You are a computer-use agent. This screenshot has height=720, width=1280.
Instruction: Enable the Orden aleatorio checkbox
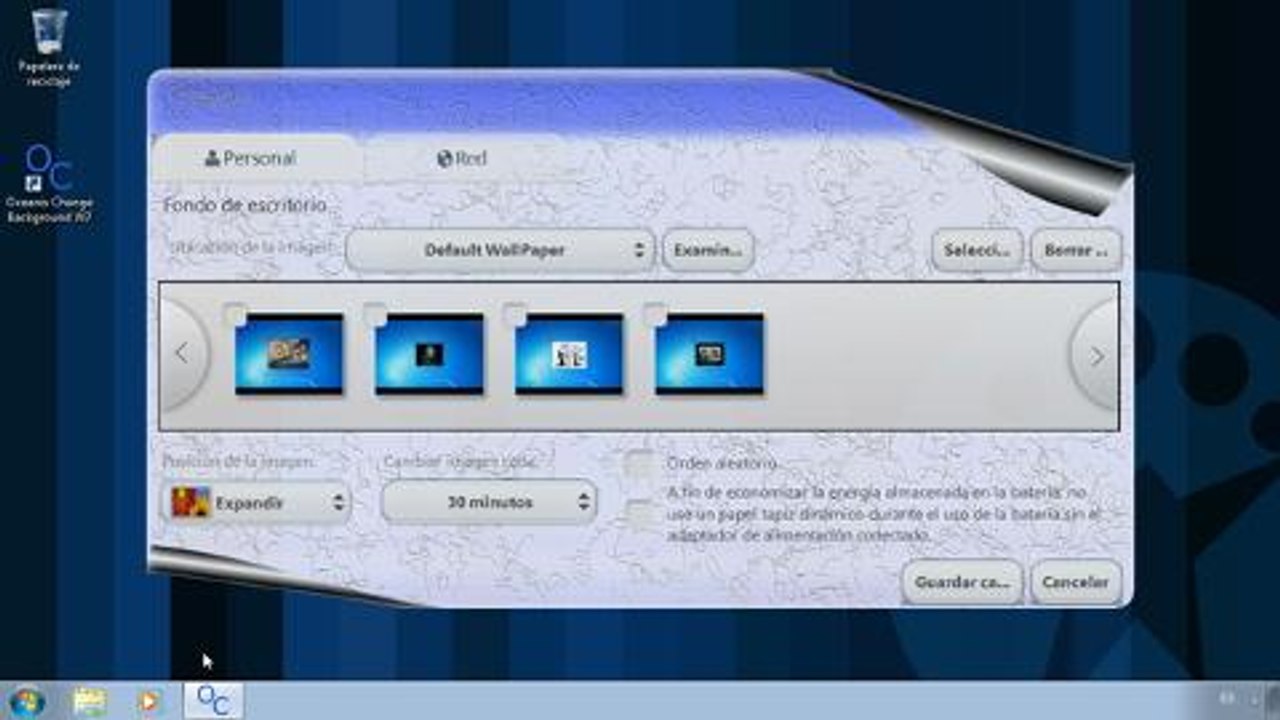coord(640,464)
